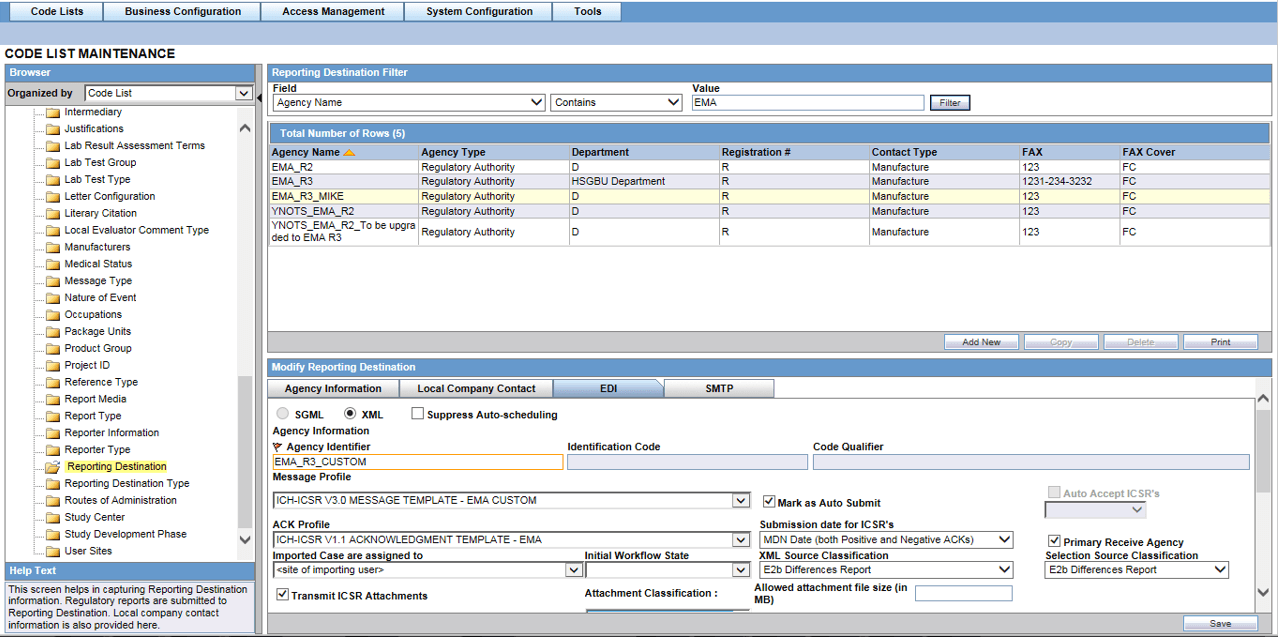This screenshot has width=1278, height=637.
Task: Click the Filter button
Action: [950, 103]
